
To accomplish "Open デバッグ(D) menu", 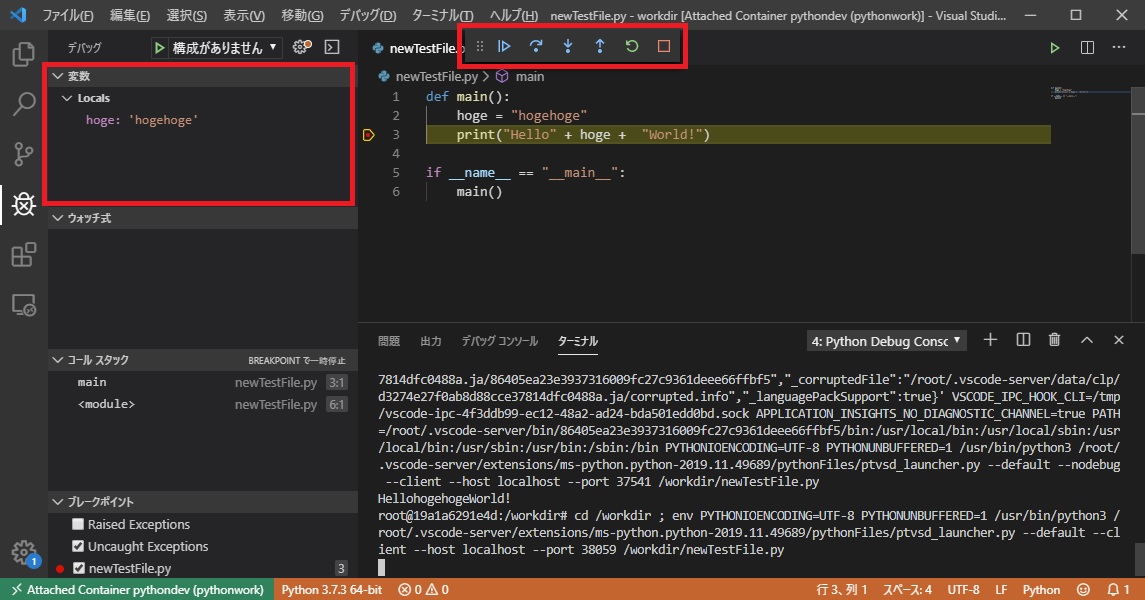I will [367, 15].
